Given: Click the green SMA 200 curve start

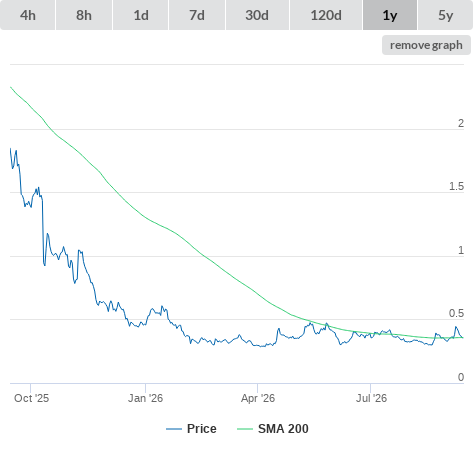Looking at the screenshot, I should pyautogui.click(x=11, y=88).
